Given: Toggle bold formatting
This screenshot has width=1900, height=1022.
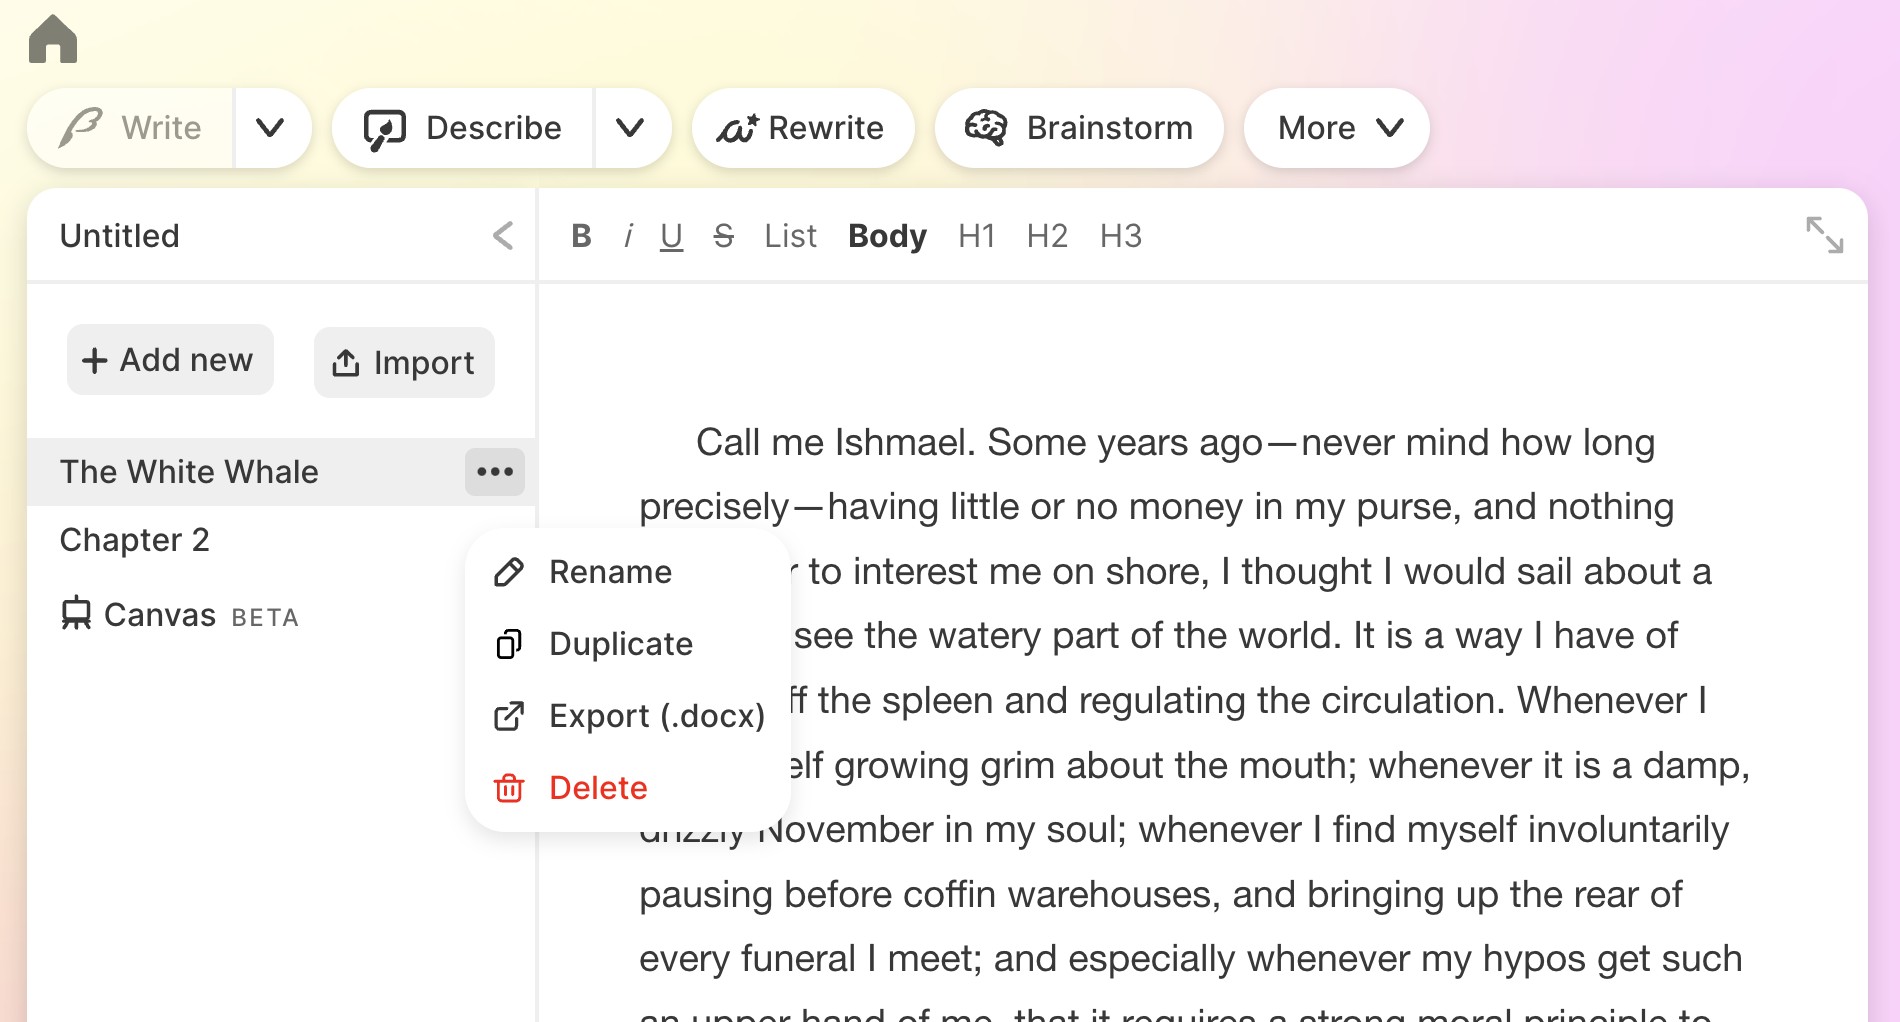Looking at the screenshot, I should (x=581, y=236).
